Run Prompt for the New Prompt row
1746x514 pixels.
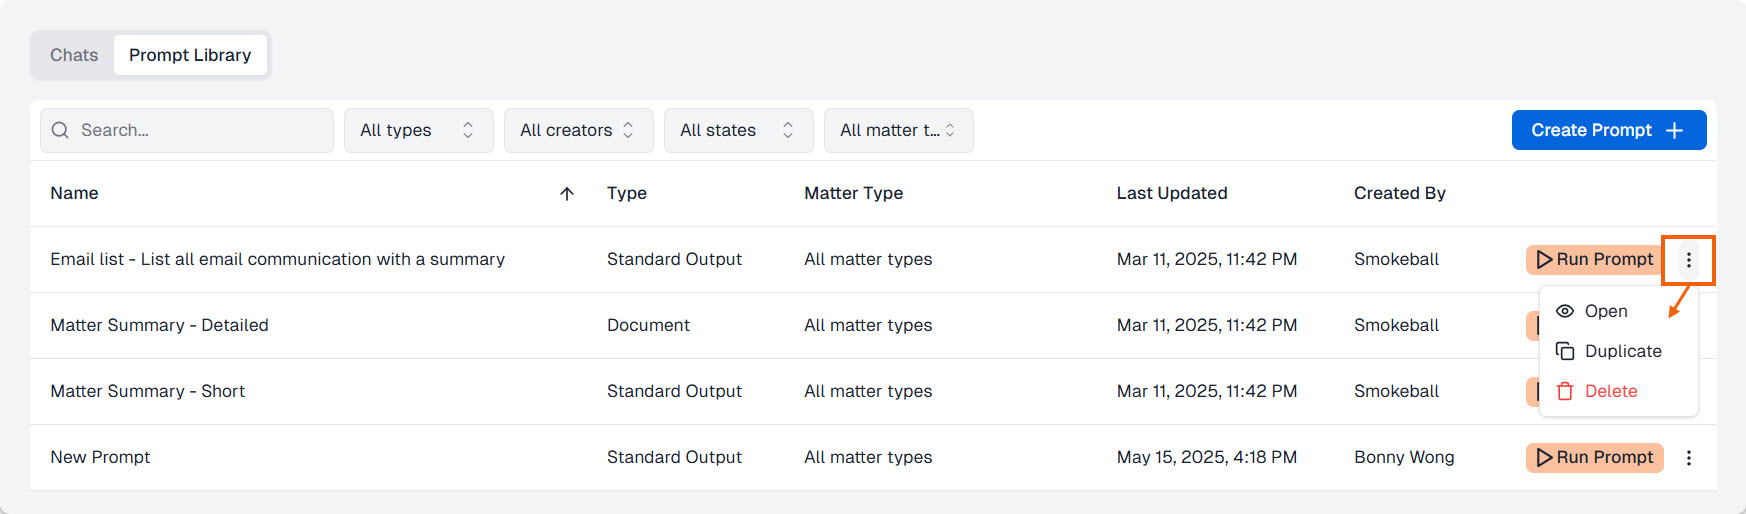click(1595, 458)
